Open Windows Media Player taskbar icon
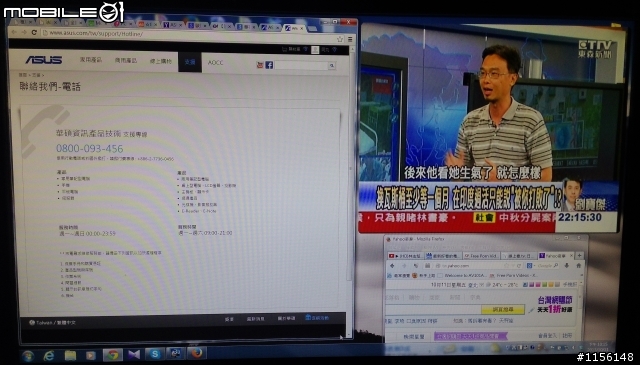 click(91, 356)
